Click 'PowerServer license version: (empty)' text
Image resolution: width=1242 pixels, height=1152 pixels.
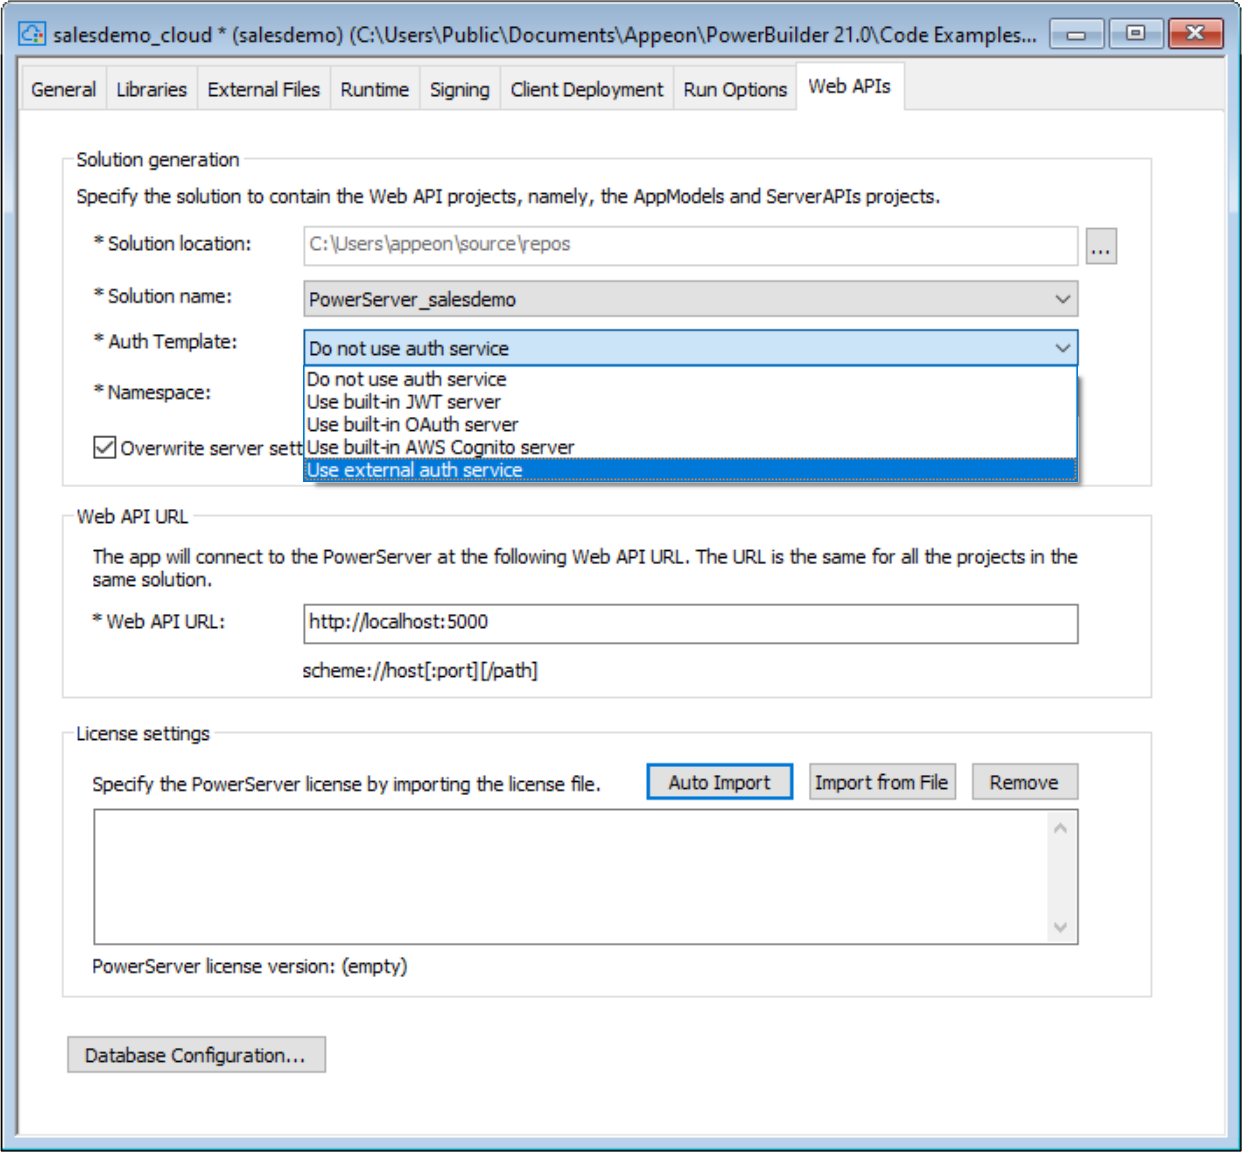click(250, 966)
